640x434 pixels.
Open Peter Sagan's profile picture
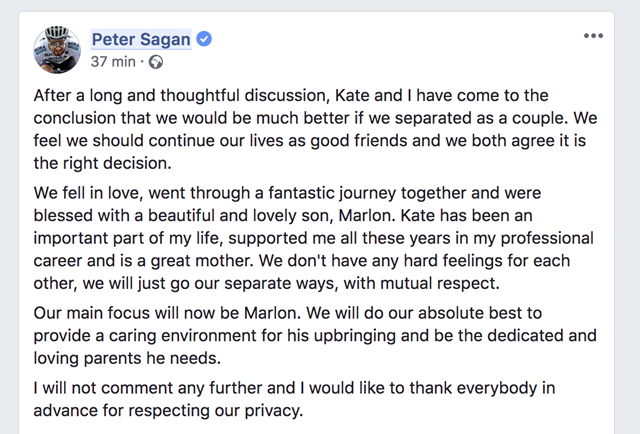coord(58,49)
